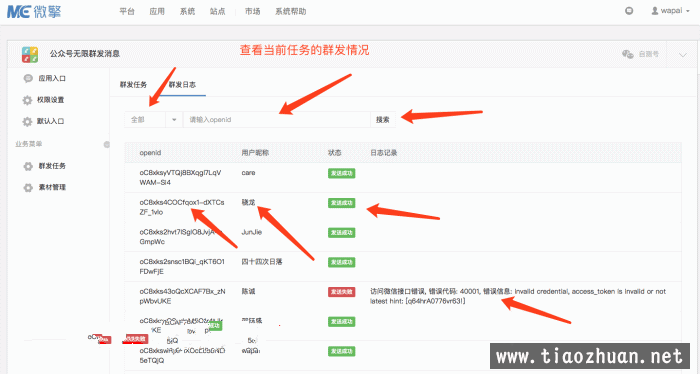Open the 平台 menu
Screen dimensions: 700x374
point(127,12)
